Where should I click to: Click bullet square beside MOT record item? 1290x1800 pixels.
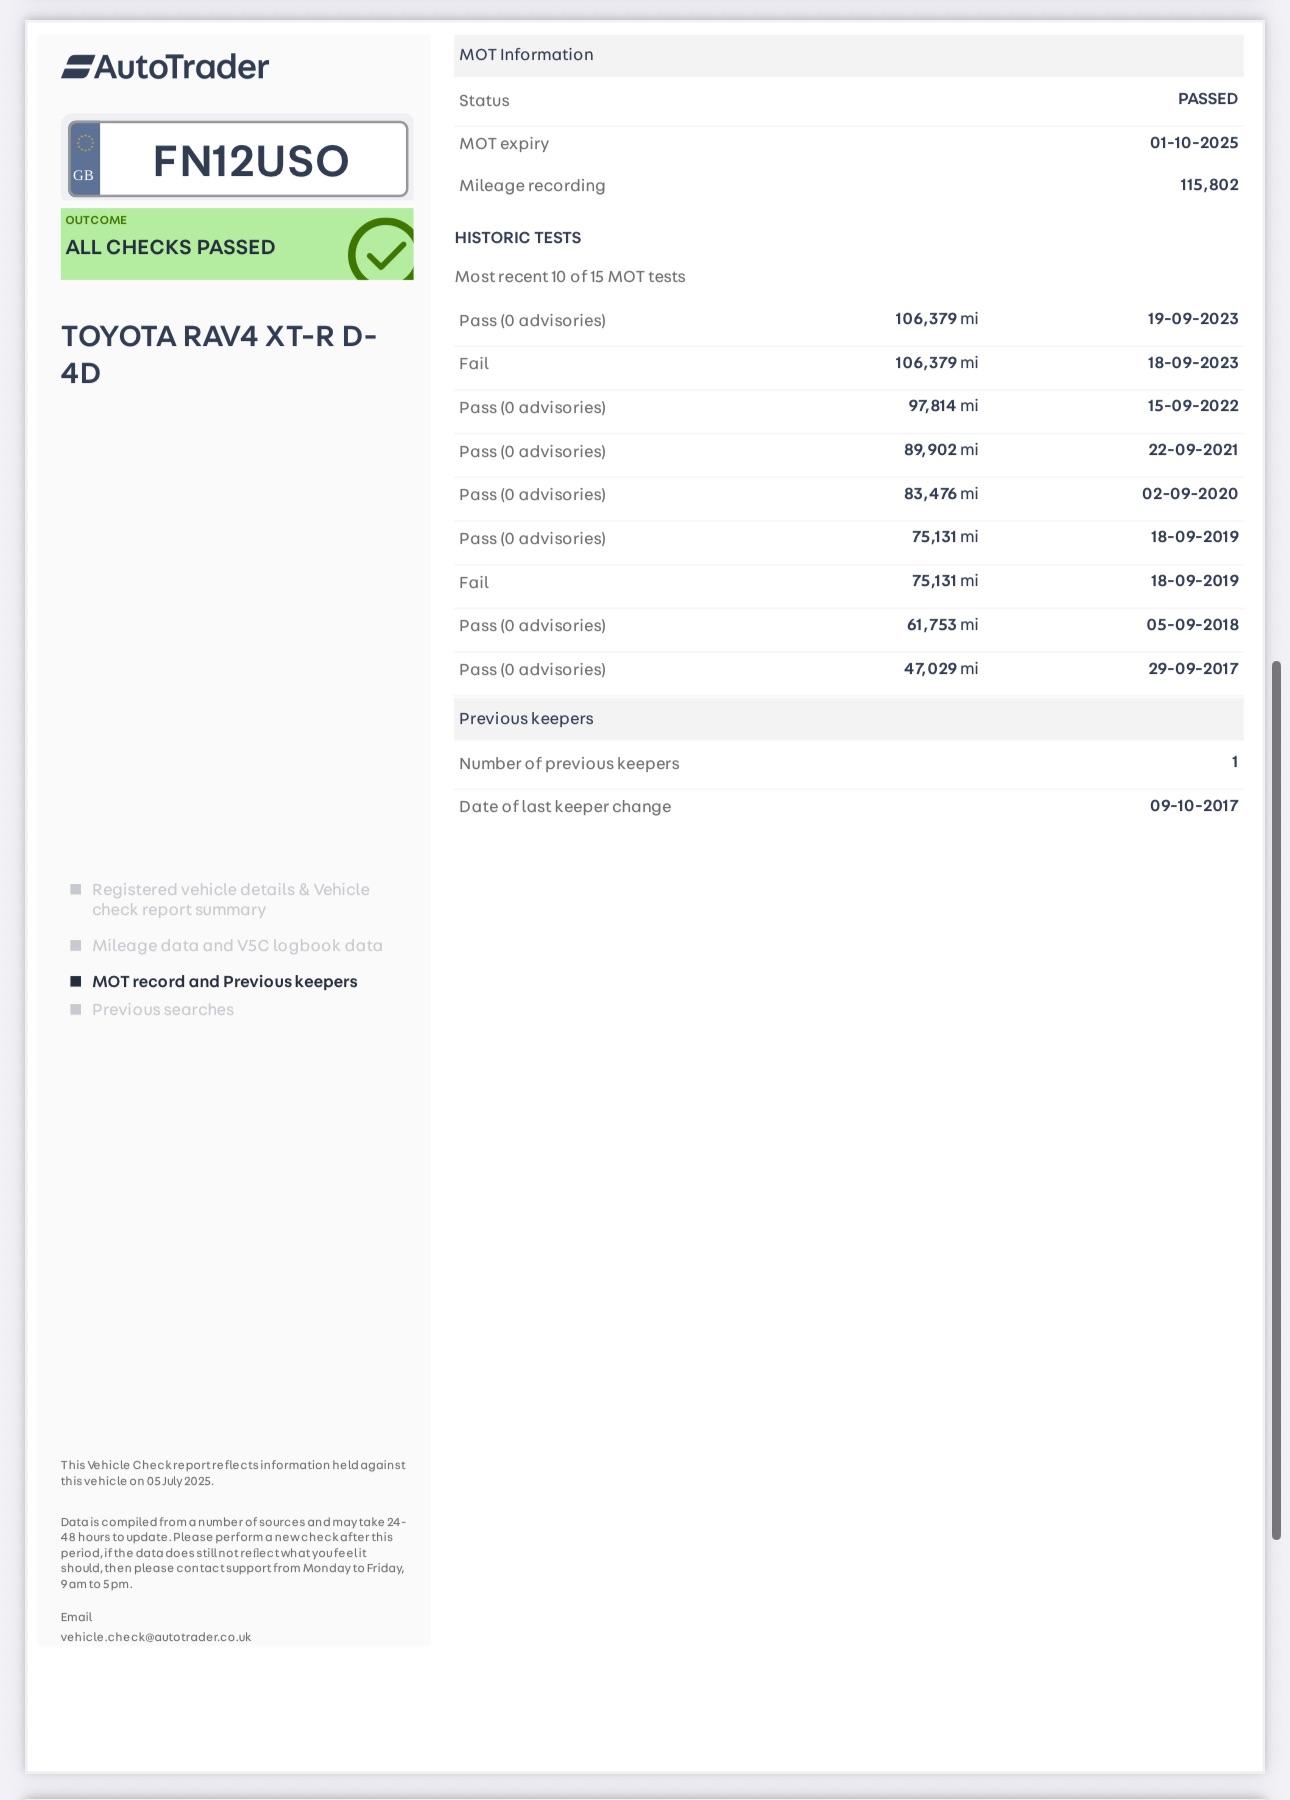click(x=75, y=981)
